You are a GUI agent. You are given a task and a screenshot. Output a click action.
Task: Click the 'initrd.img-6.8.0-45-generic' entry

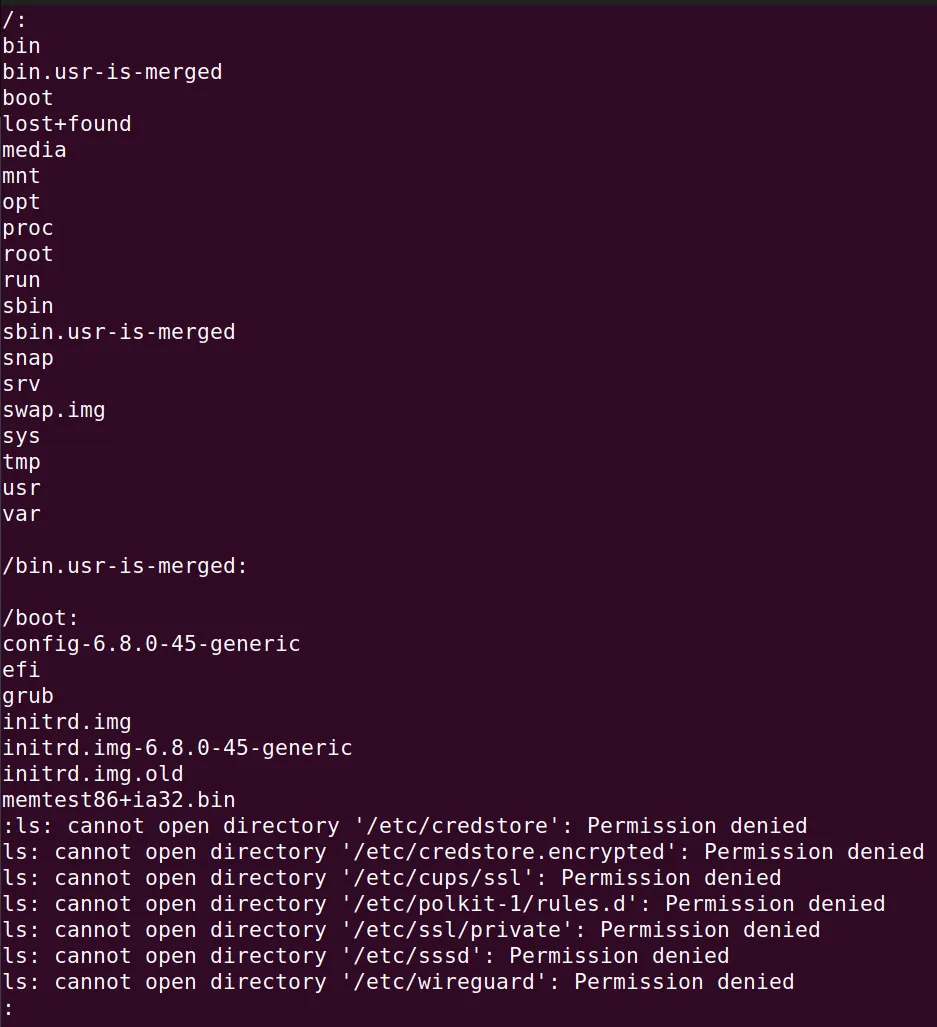pos(177,748)
